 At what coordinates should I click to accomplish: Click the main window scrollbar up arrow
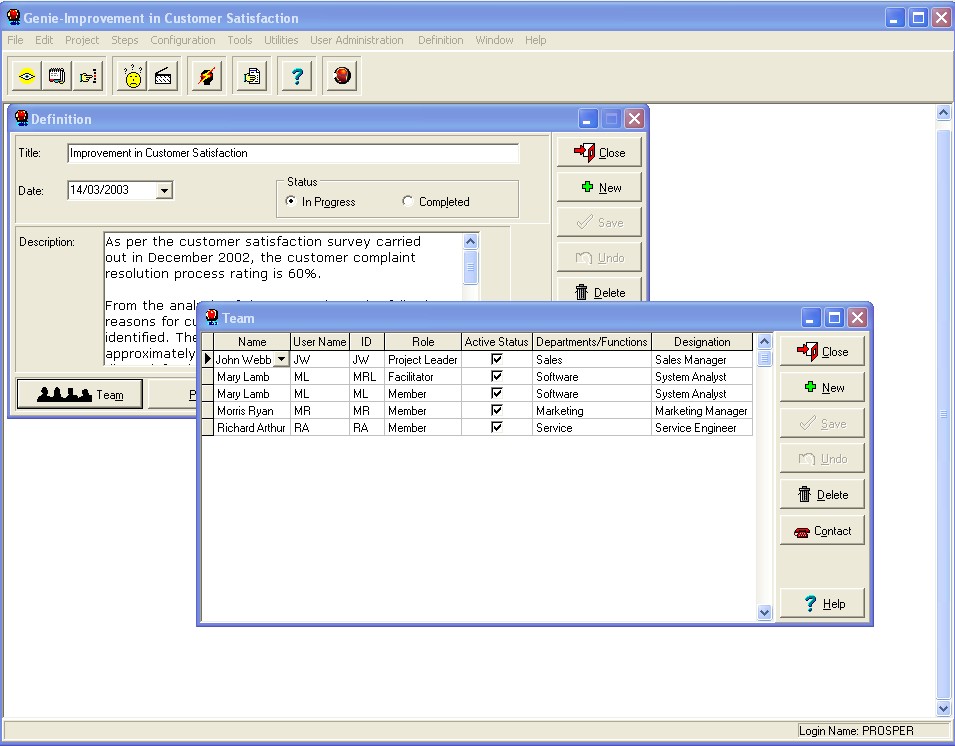click(x=943, y=113)
